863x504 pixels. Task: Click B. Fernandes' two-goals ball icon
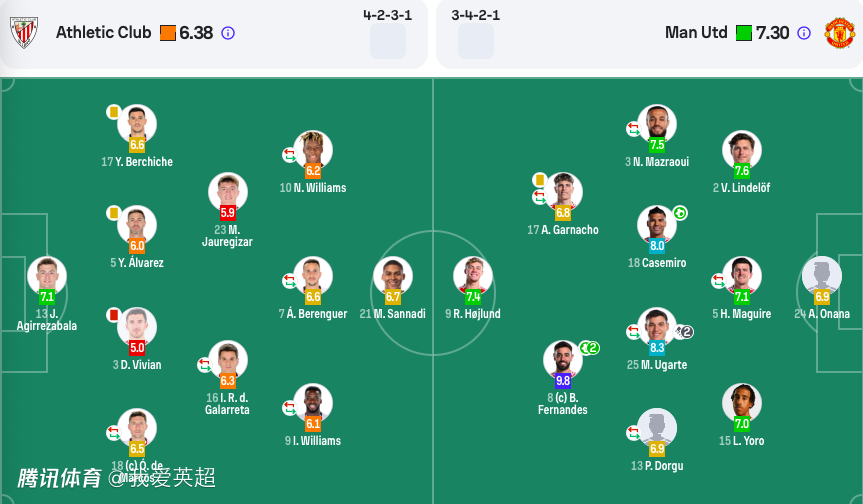click(x=589, y=348)
